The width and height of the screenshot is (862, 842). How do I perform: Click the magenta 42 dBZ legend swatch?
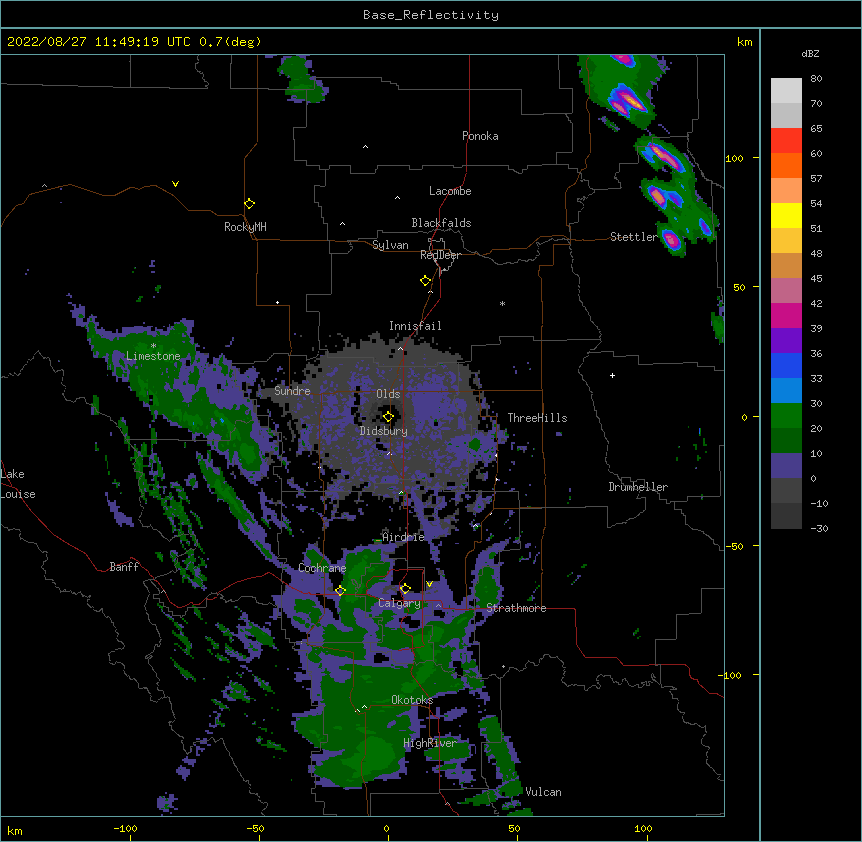(786, 315)
